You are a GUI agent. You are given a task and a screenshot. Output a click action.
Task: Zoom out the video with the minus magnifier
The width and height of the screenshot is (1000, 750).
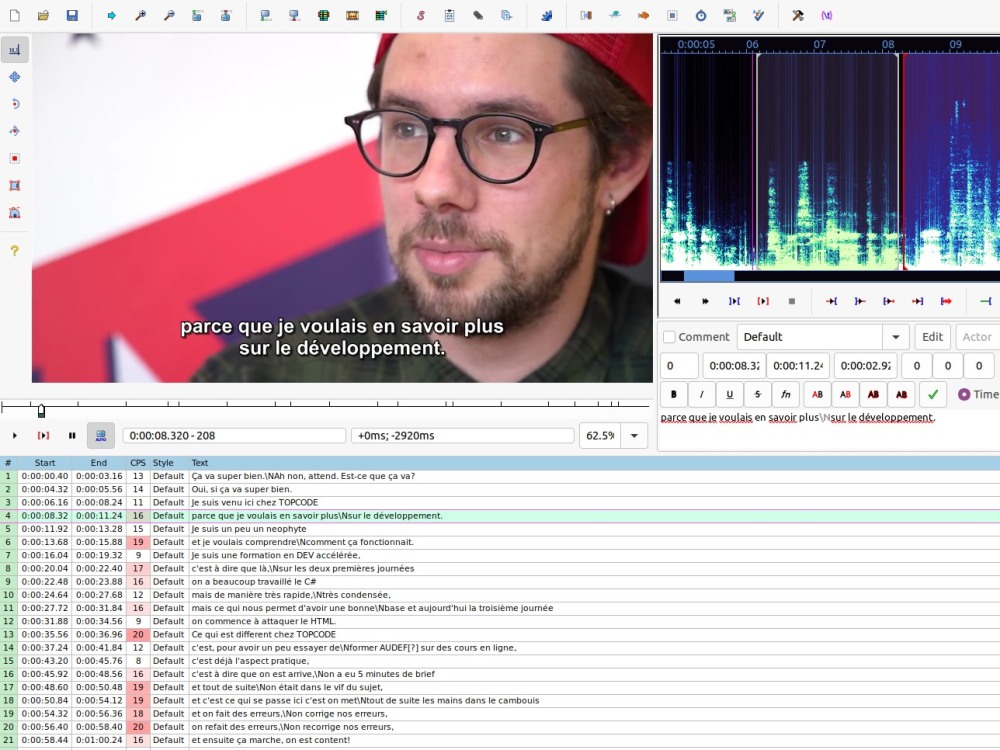click(x=169, y=15)
